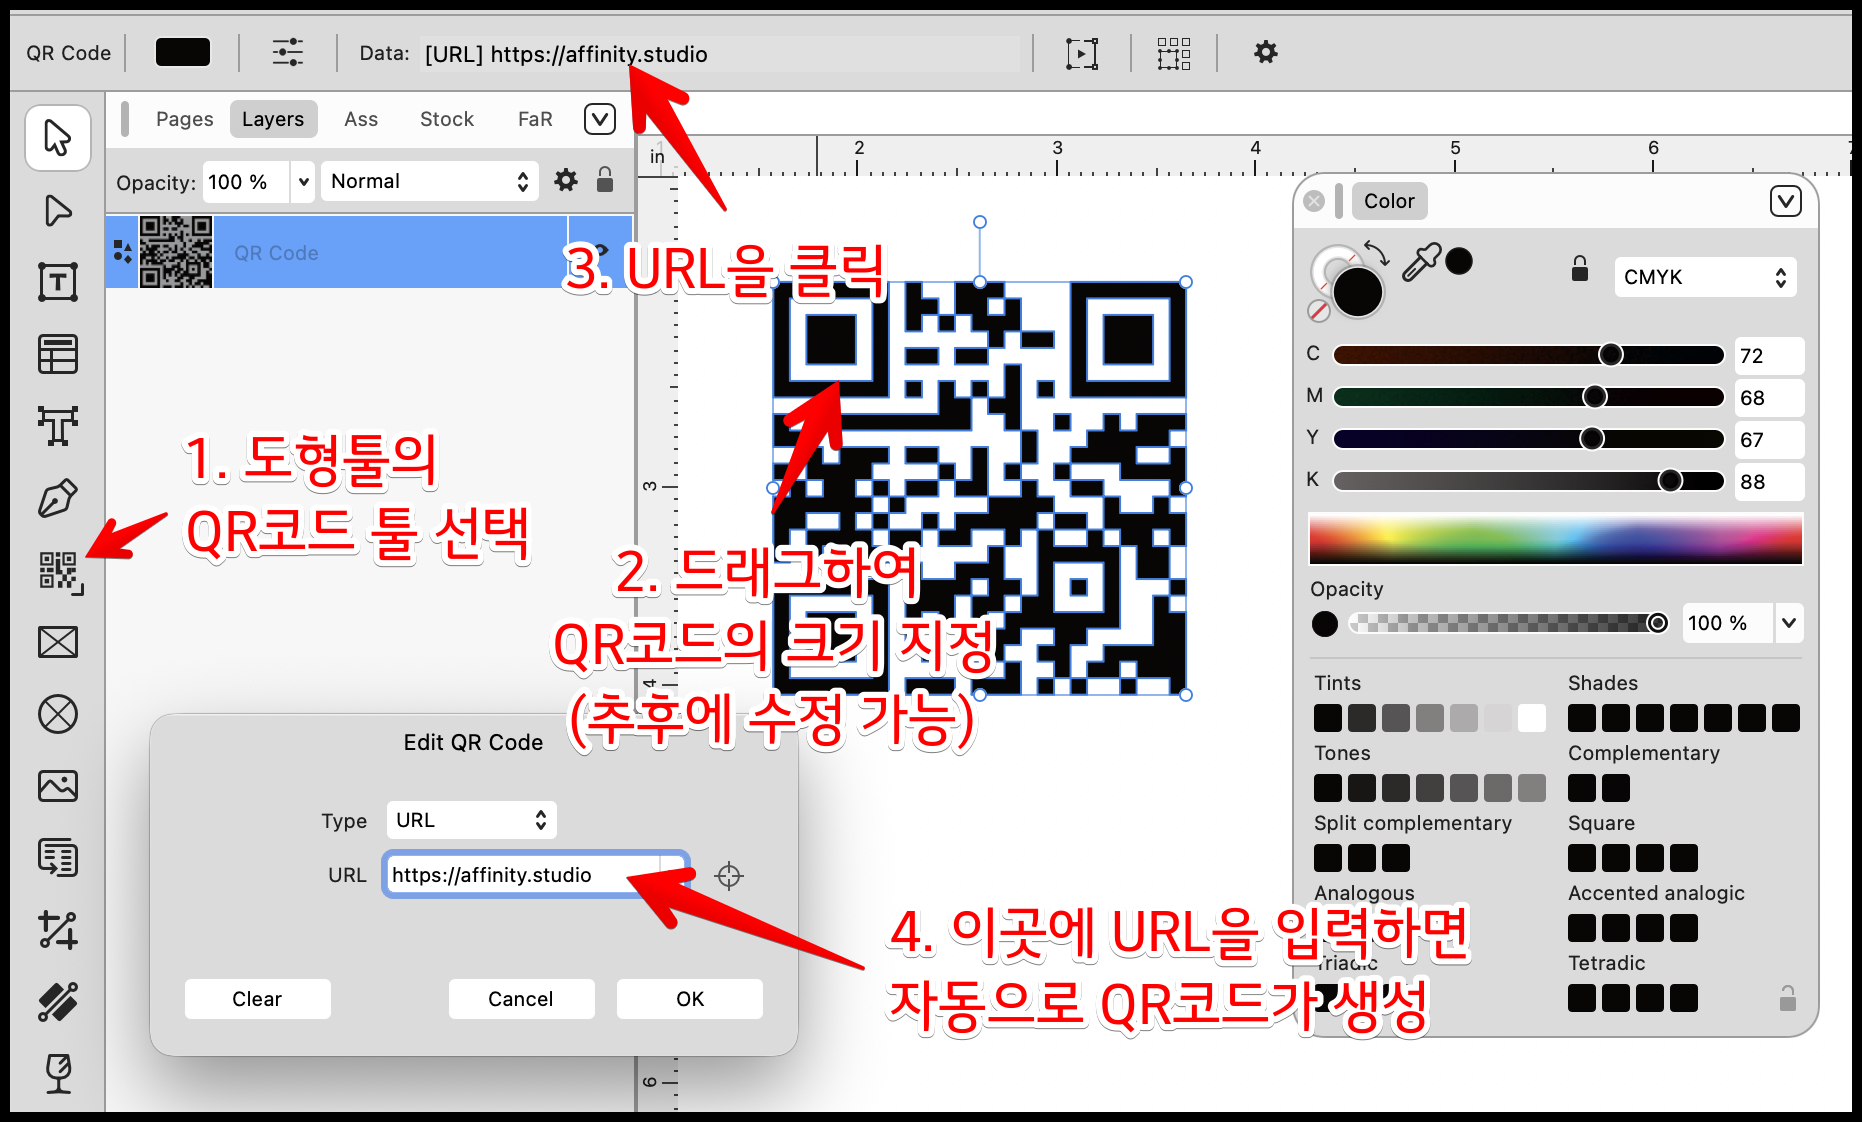This screenshot has width=1862, height=1122.
Task: Click the URL field in the dialog
Action: [522, 875]
